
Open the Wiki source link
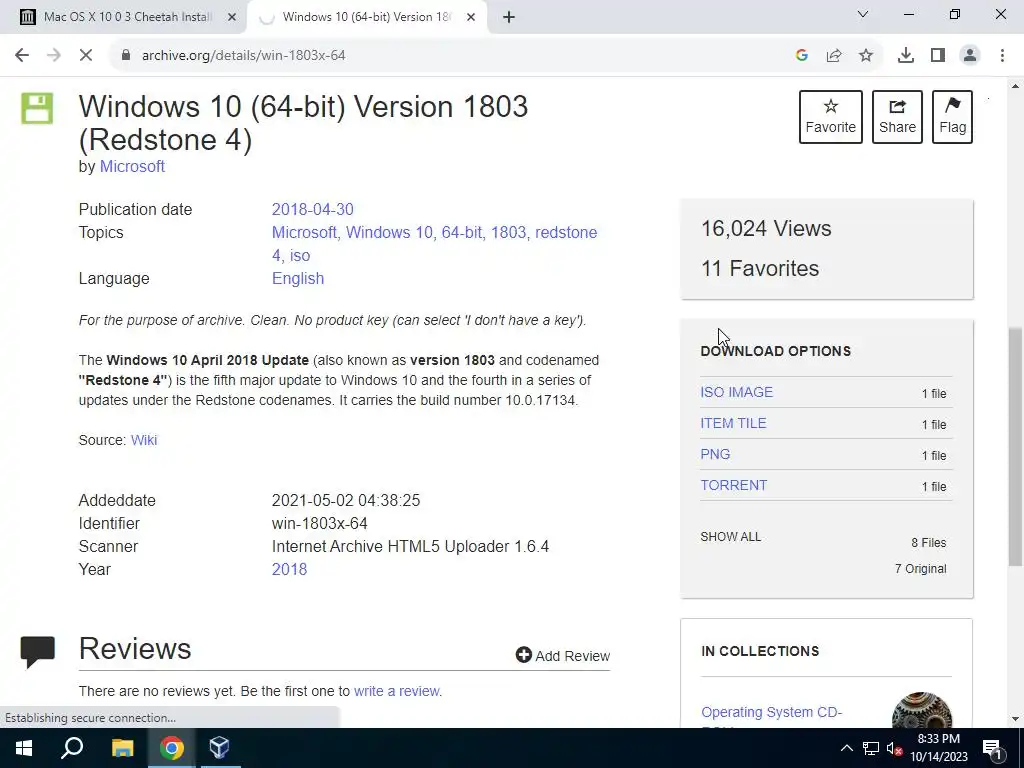pyautogui.click(x=144, y=440)
